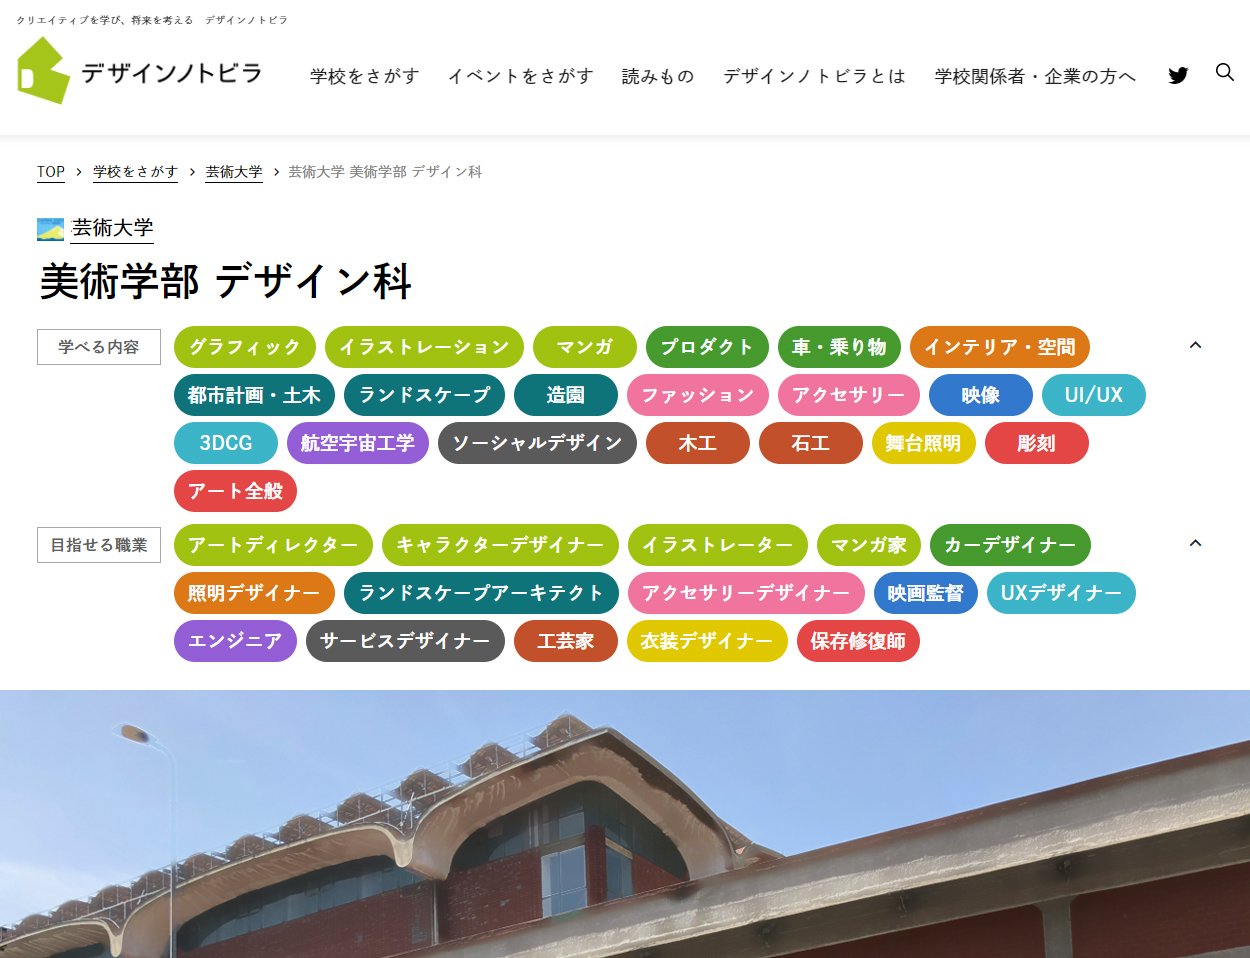Open the デザインノトビラとは menu item
The height and width of the screenshot is (958, 1250).
tap(815, 76)
